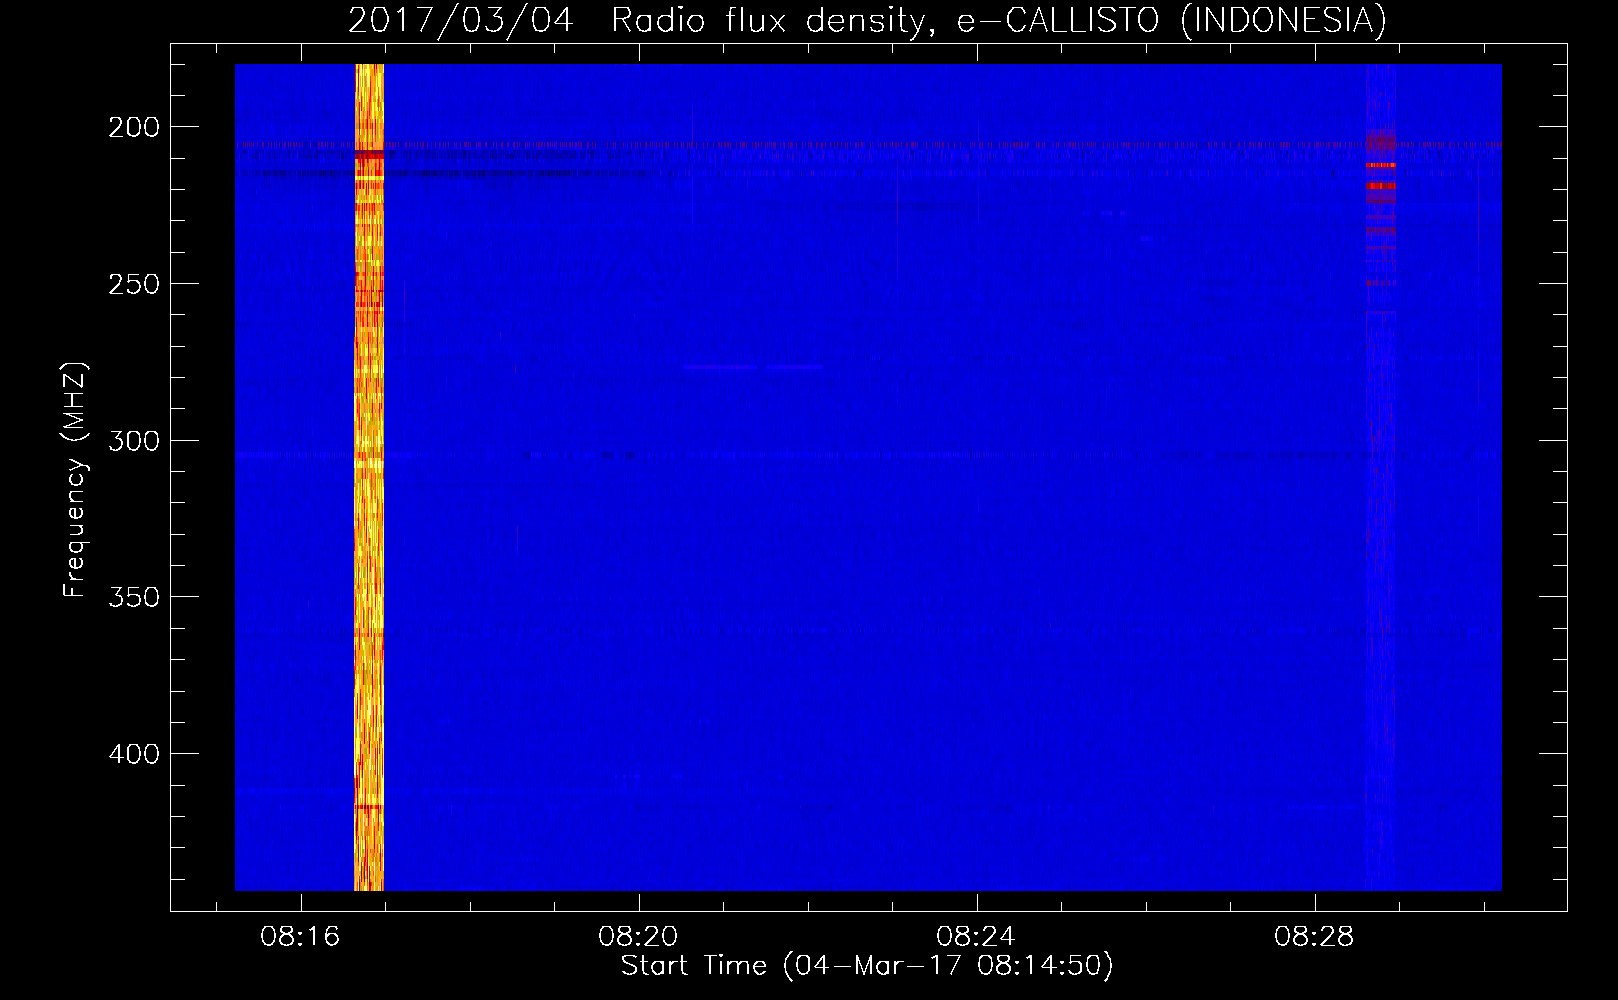Click the 400 frequency tick label

pyautogui.click(x=134, y=754)
